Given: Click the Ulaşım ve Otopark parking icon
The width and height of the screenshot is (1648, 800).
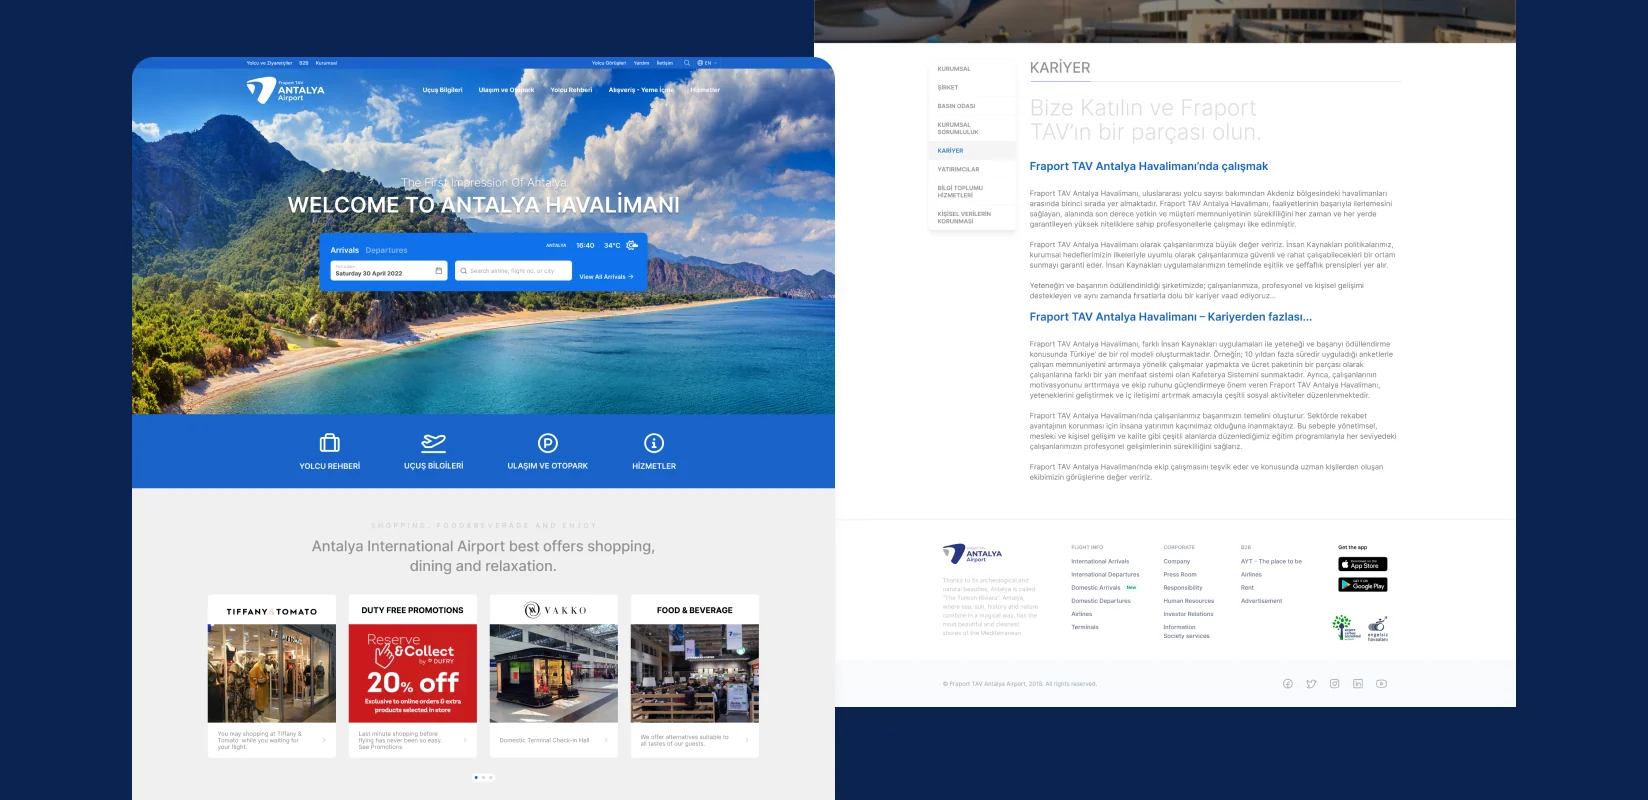Looking at the screenshot, I should coord(548,443).
